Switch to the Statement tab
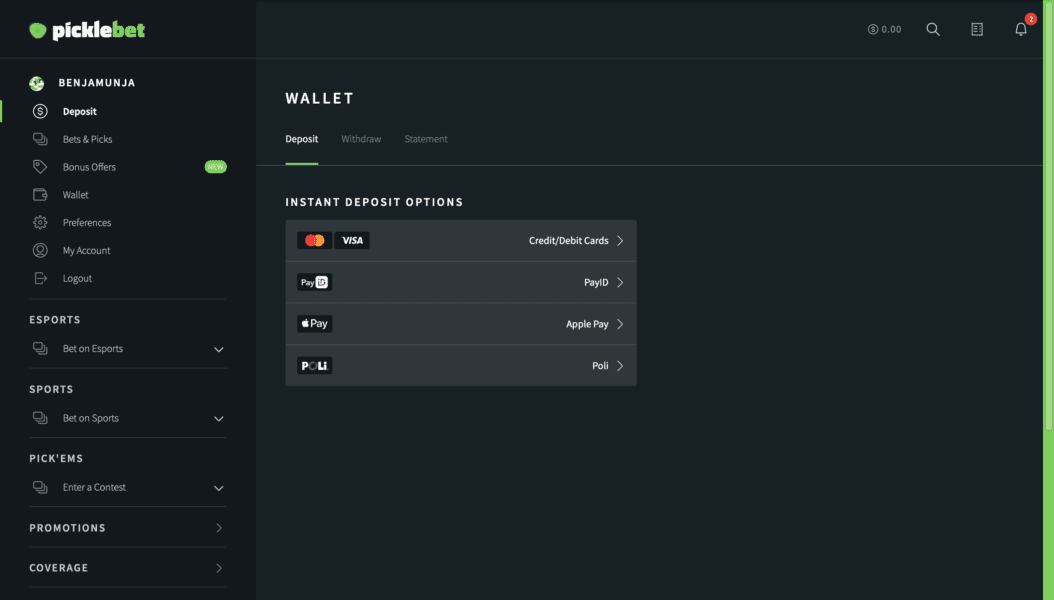1054x600 pixels. (426, 139)
